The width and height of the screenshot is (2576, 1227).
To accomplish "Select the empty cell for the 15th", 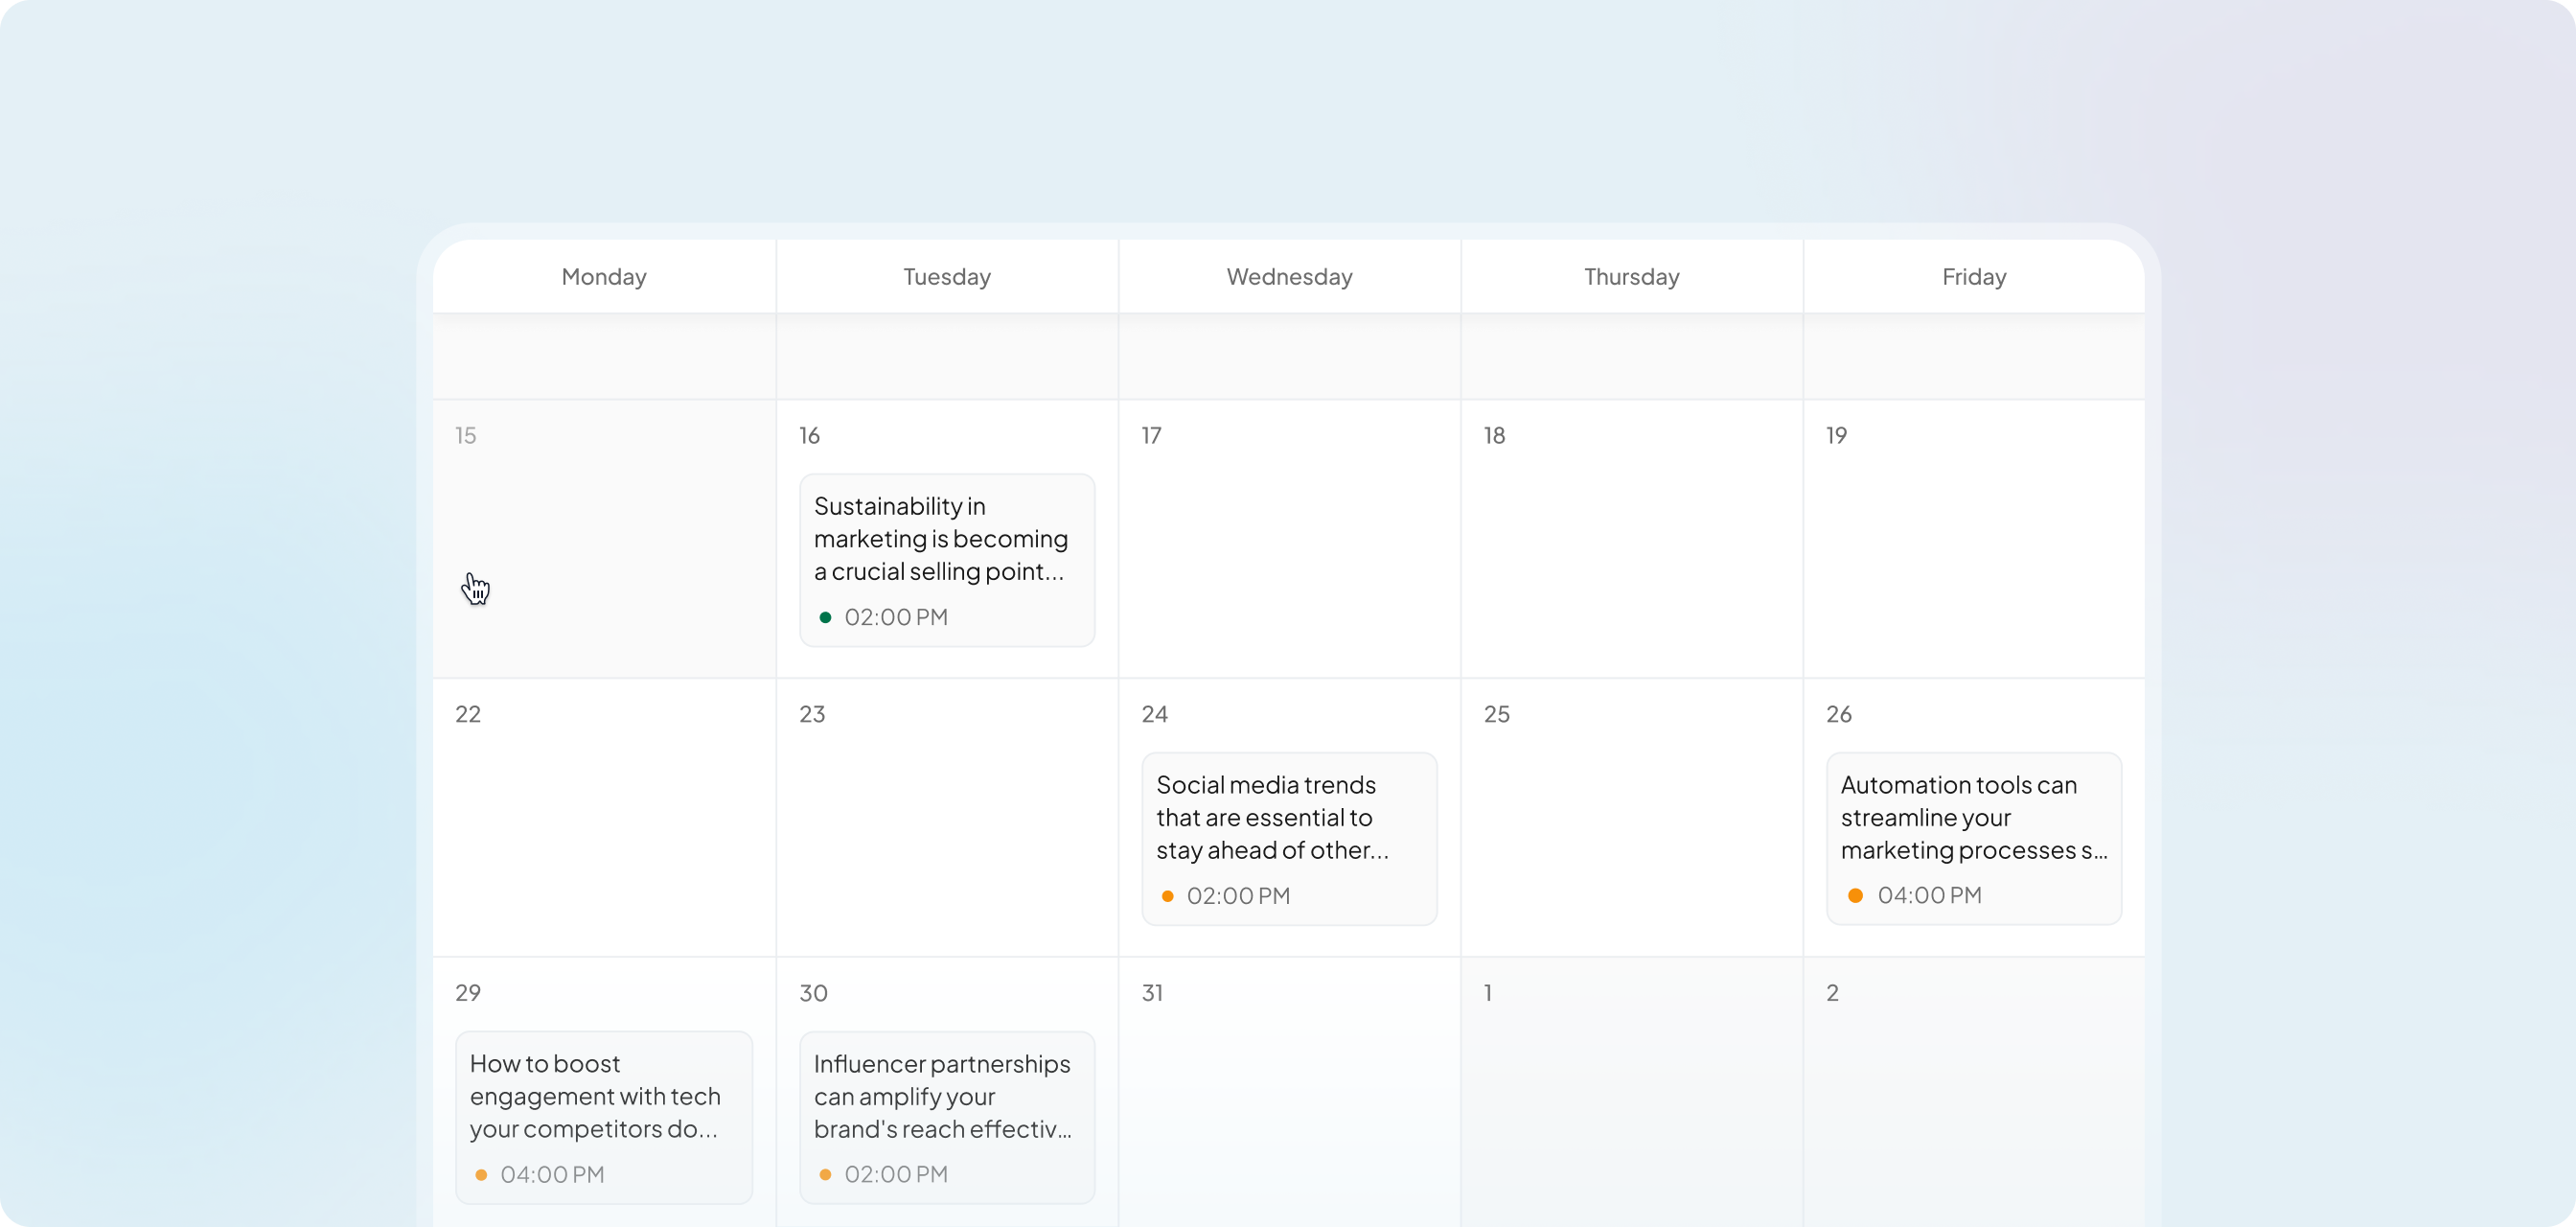I will click(602, 540).
